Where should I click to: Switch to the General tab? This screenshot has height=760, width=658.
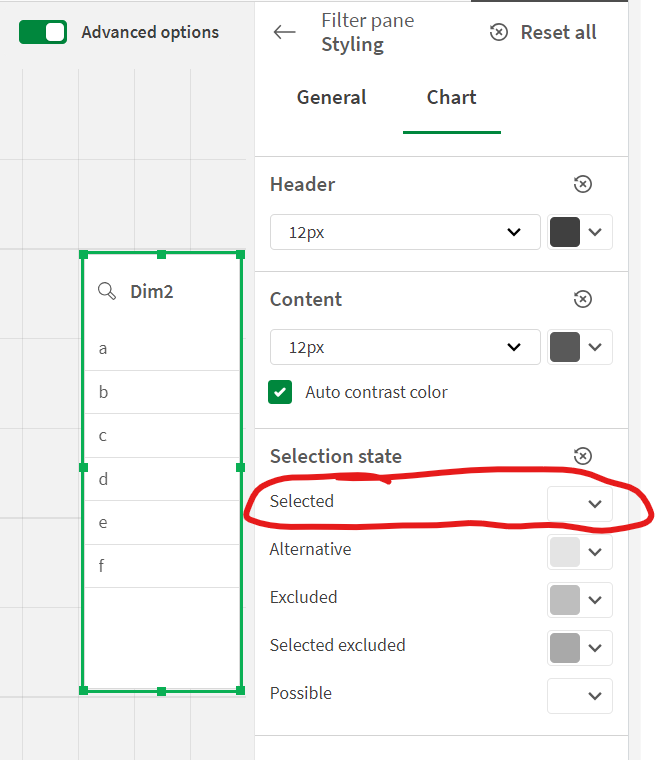[x=331, y=97]
